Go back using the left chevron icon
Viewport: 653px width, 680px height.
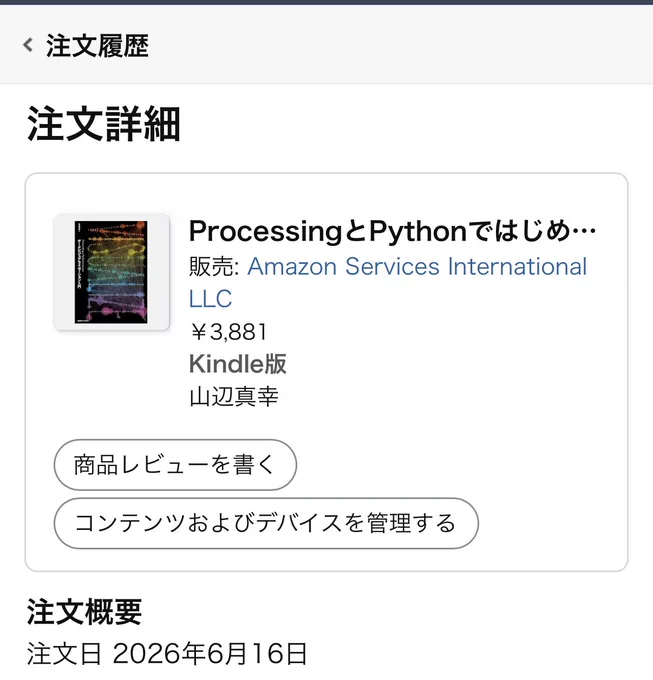click(x=28, y=45)
